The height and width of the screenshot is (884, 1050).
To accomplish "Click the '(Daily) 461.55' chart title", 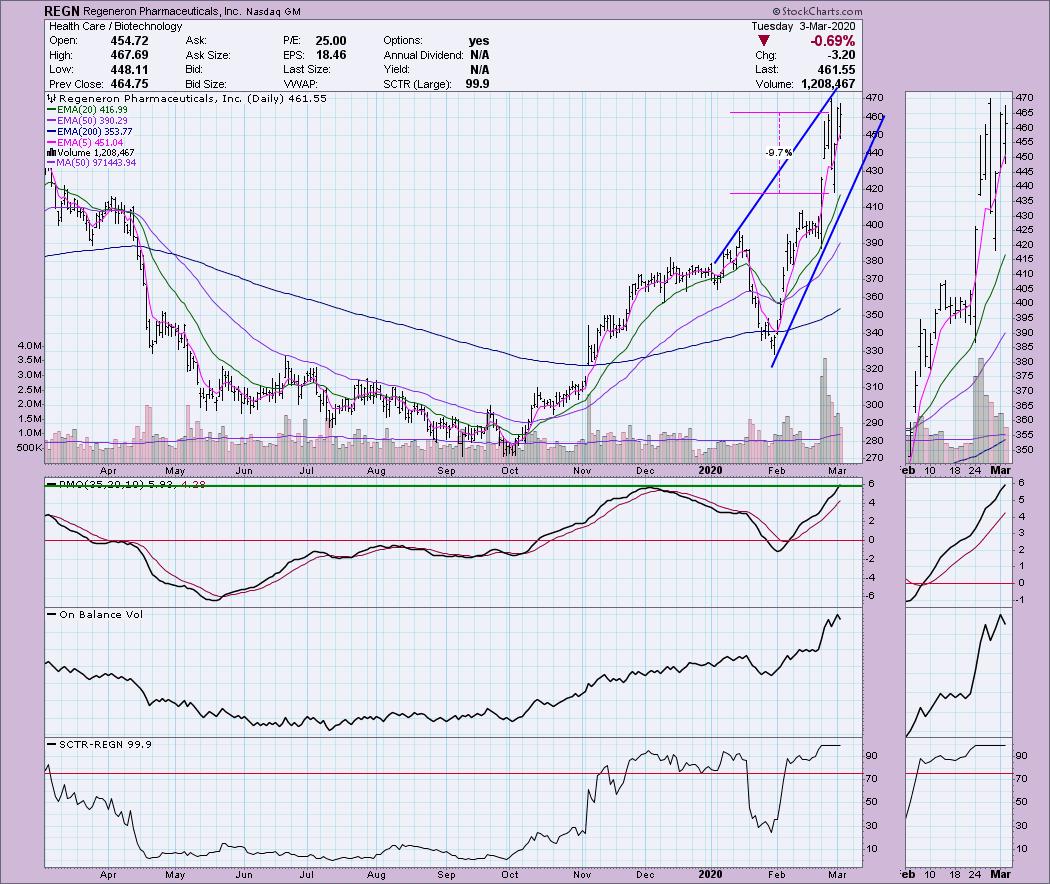I will click(287, 98).
